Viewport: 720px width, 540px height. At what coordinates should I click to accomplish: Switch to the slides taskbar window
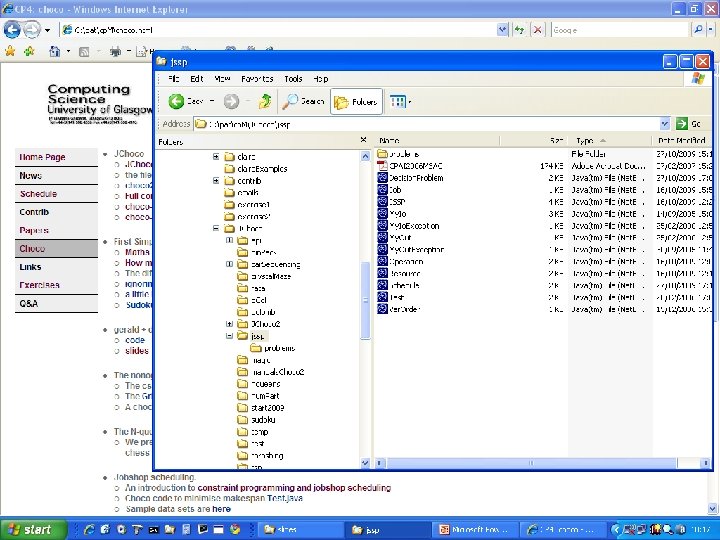(x=299, y=529)
